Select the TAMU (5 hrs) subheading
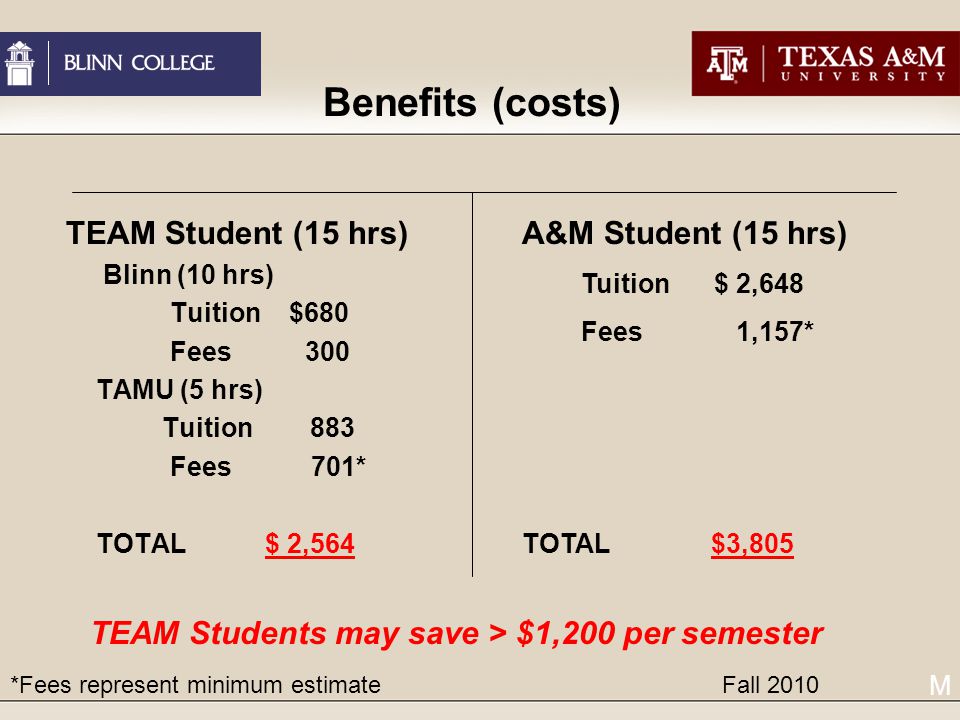The width and height of the screenshot is (960, 720). click(x=180, y=390)
